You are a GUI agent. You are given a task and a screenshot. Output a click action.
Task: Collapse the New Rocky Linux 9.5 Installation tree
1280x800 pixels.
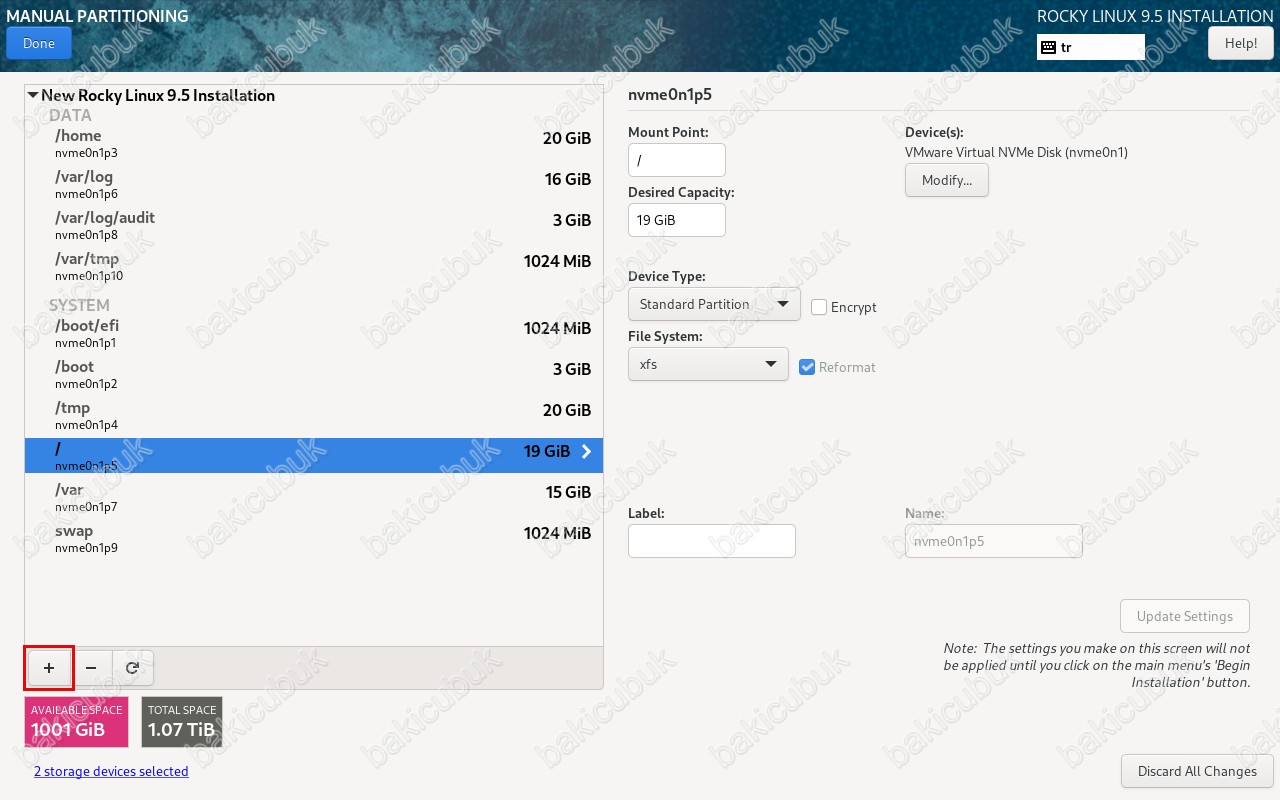click(33, 96)
